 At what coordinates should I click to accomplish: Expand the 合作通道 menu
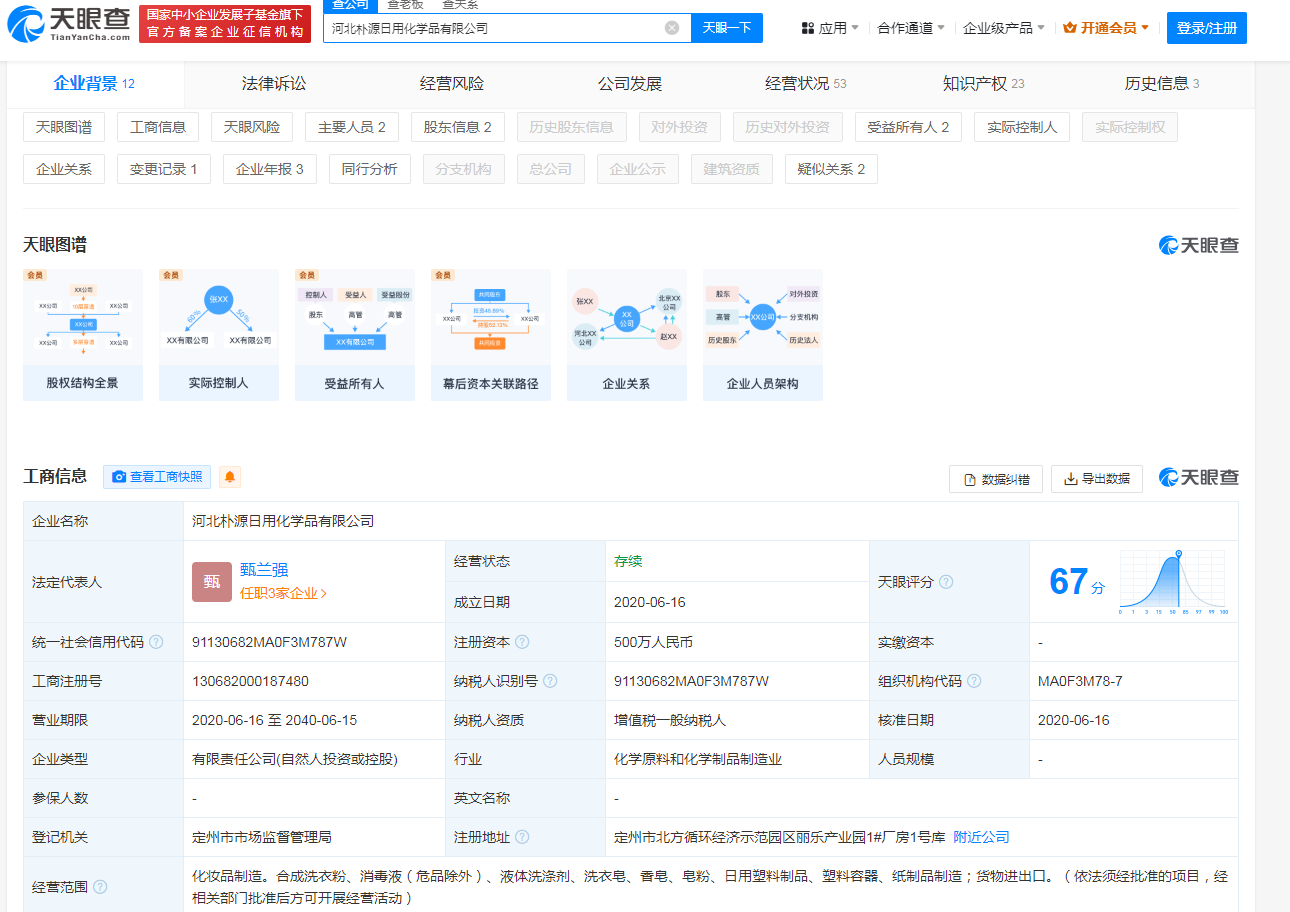click(x=910, y=28)
